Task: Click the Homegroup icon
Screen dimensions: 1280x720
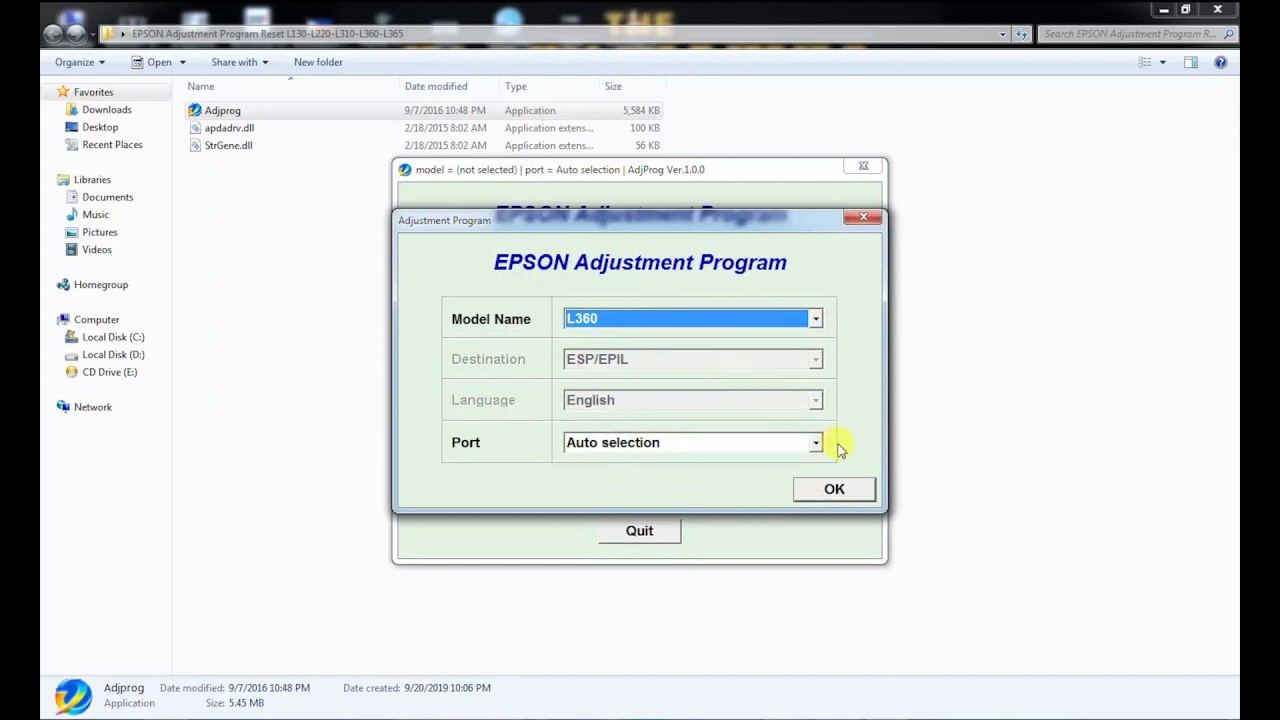Action: pyautogui.click(x=63, y=285)
